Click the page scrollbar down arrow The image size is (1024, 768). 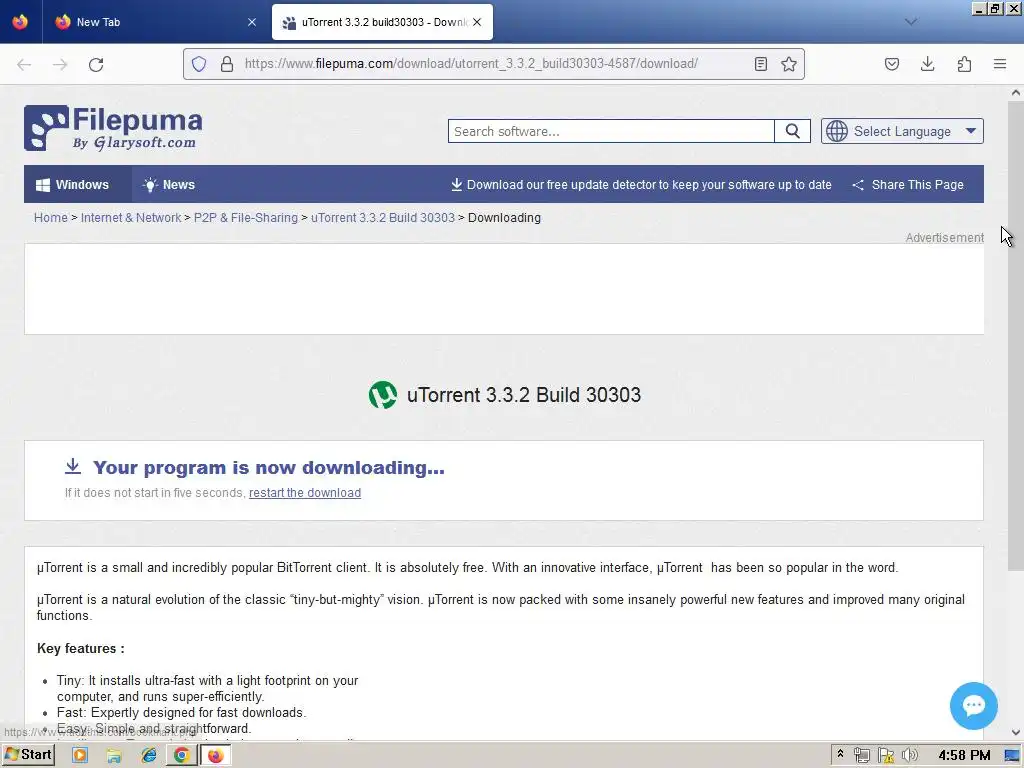coord(1016,733)
